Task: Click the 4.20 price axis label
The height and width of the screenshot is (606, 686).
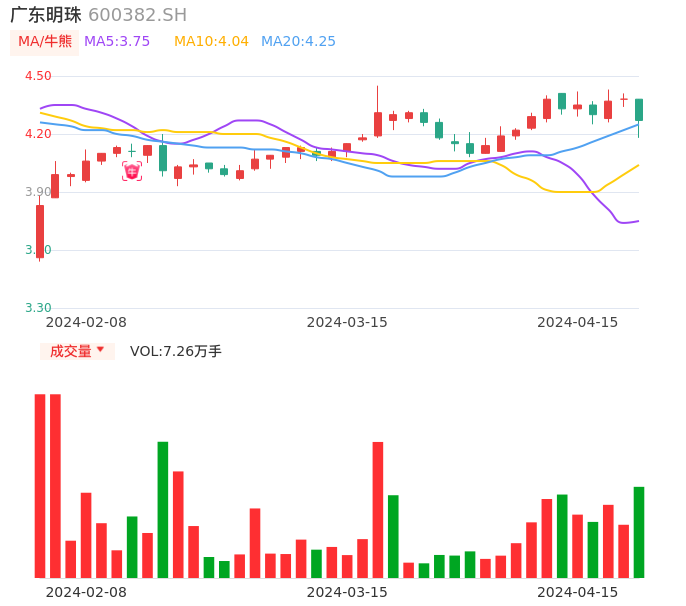Action: (x=38, y=134)
